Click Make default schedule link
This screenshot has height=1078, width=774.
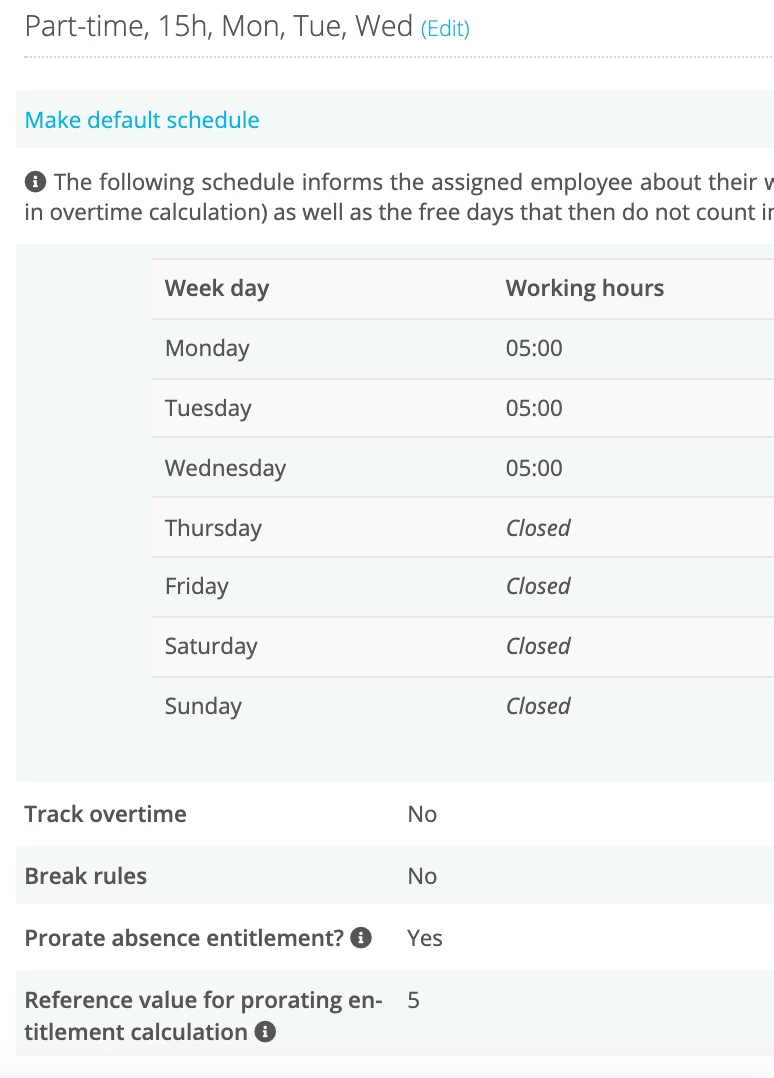(x=142, y=120)
